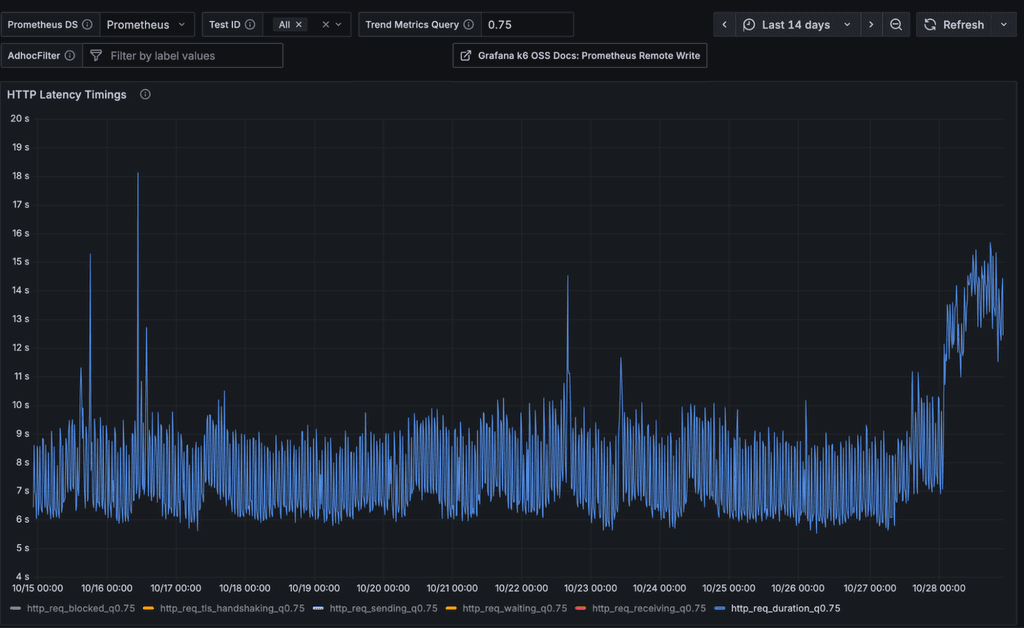Click the 10/22 00:00 x-axis label
1024x628 pixels.
pyautogui.click(x=521, y=588)
